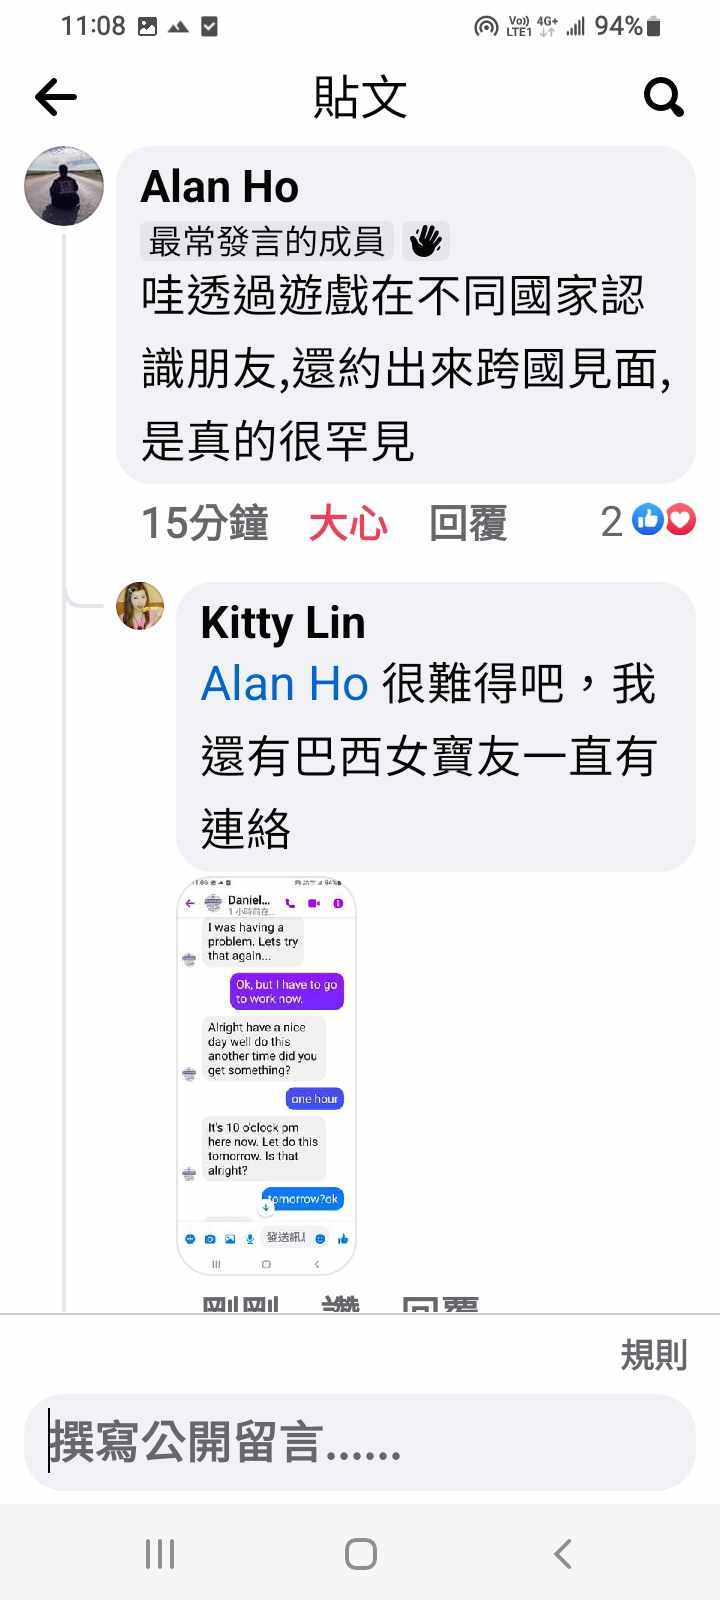Image resolution: width=720 pixels, height=1600 pixels.
Task: Tap the back arrow icon
Action: 56,97
